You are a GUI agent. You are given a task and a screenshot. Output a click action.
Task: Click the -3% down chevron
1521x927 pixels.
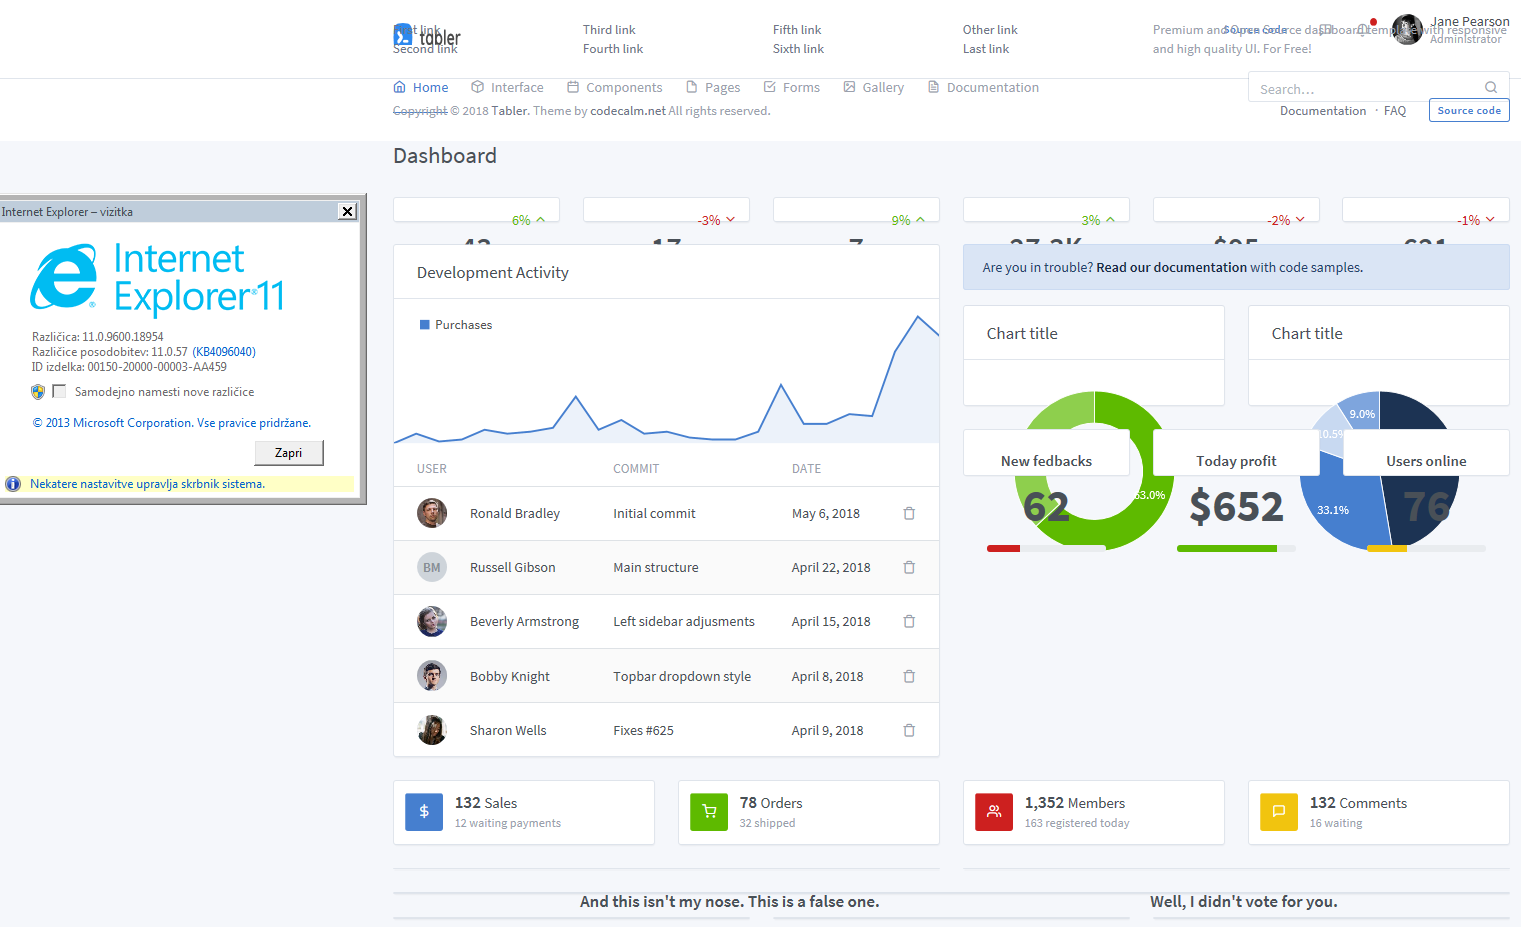pos(730,219)
